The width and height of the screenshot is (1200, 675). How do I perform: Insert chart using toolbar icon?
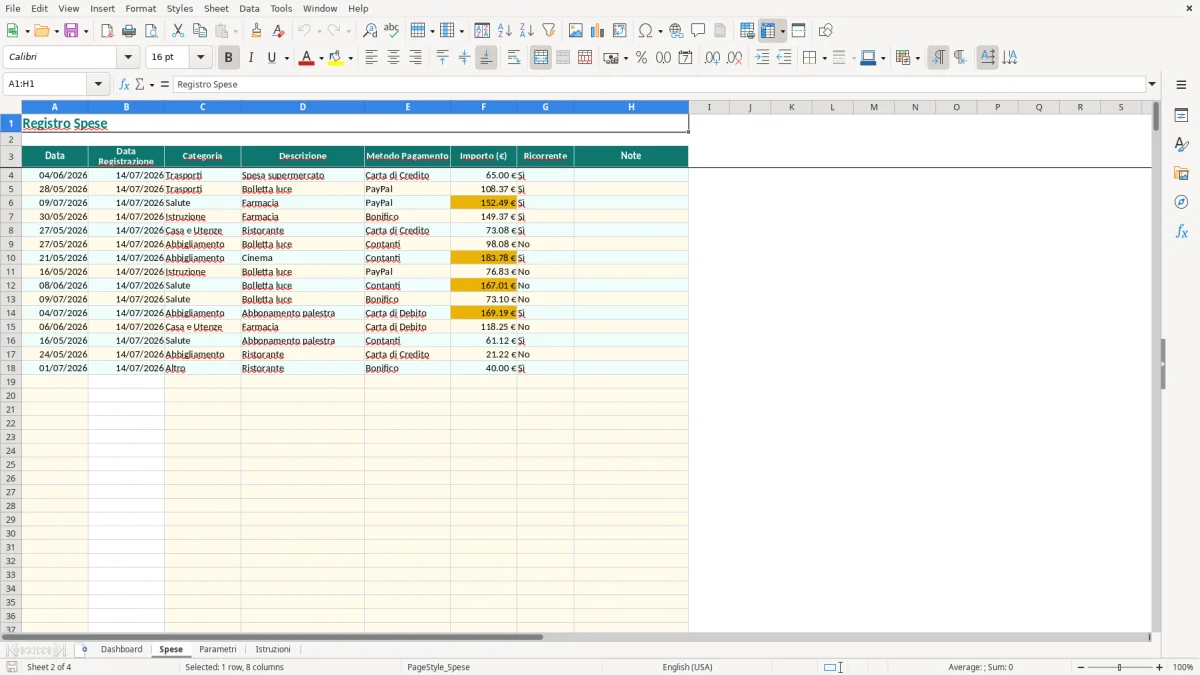point(598,31)
